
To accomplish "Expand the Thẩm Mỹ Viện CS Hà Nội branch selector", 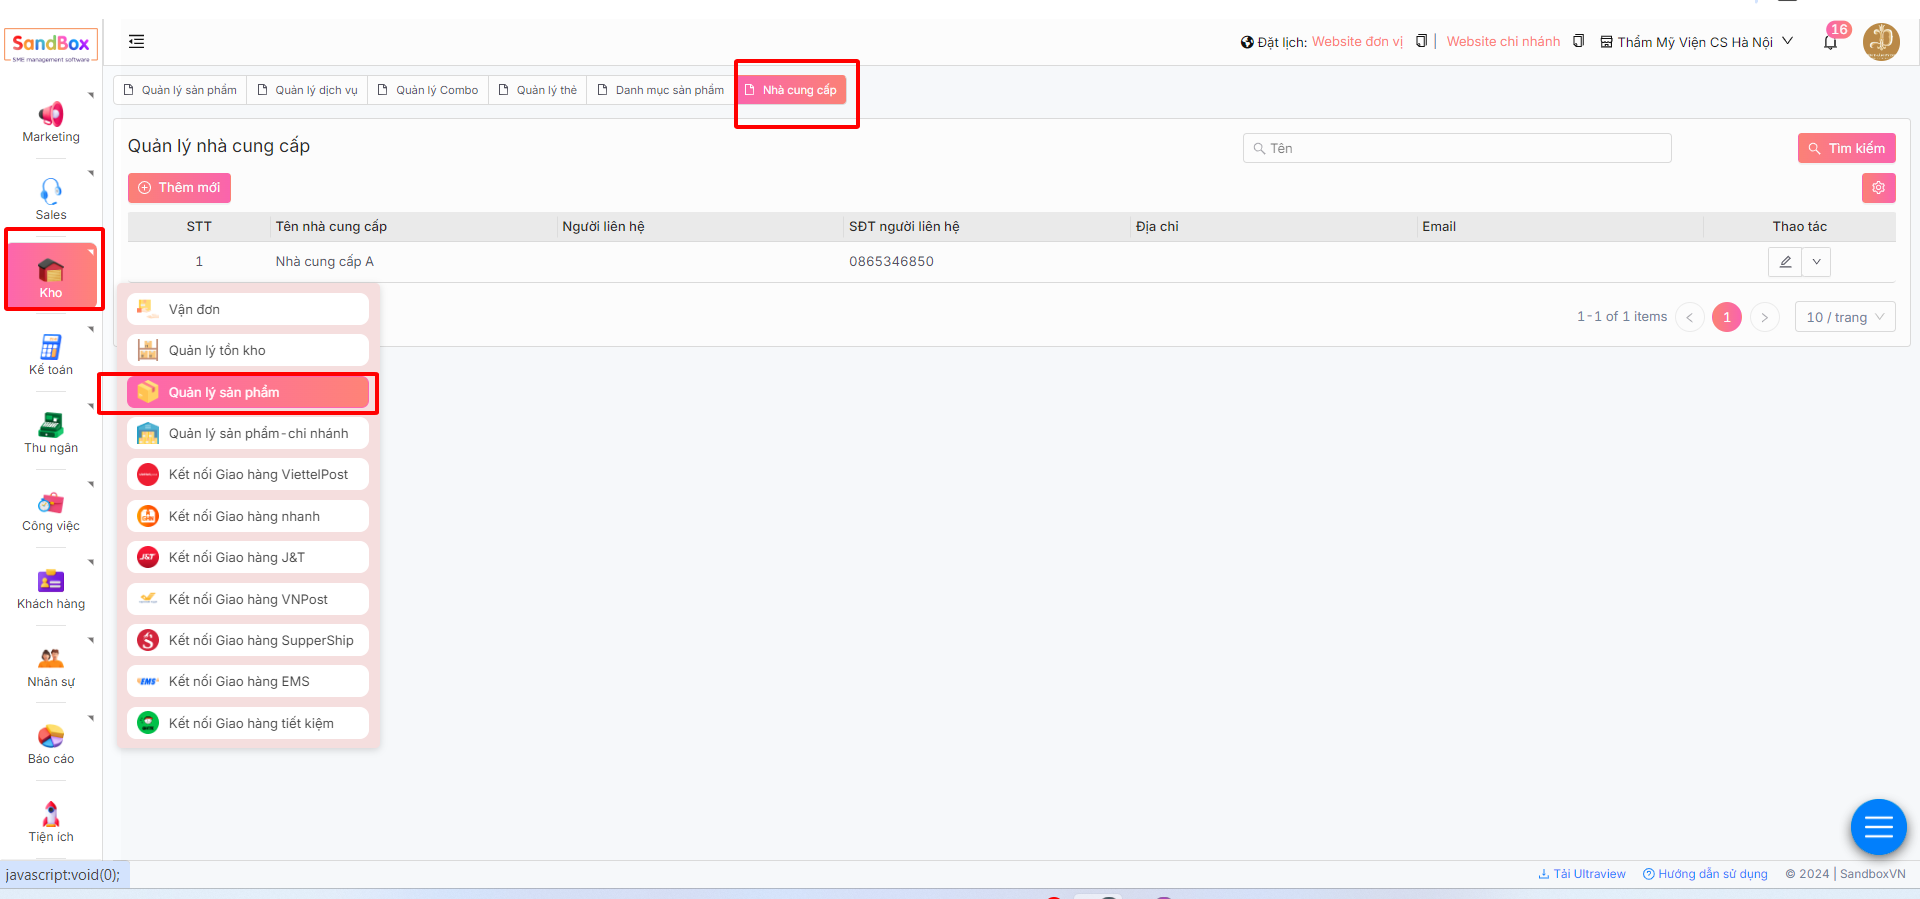I will tap(1696, 42).
